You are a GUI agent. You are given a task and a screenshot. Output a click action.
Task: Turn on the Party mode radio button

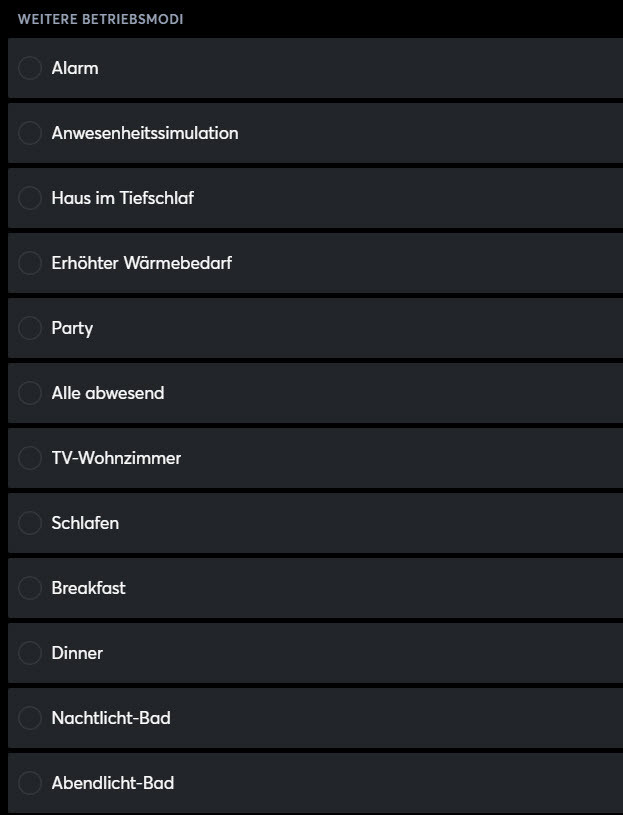30,328
